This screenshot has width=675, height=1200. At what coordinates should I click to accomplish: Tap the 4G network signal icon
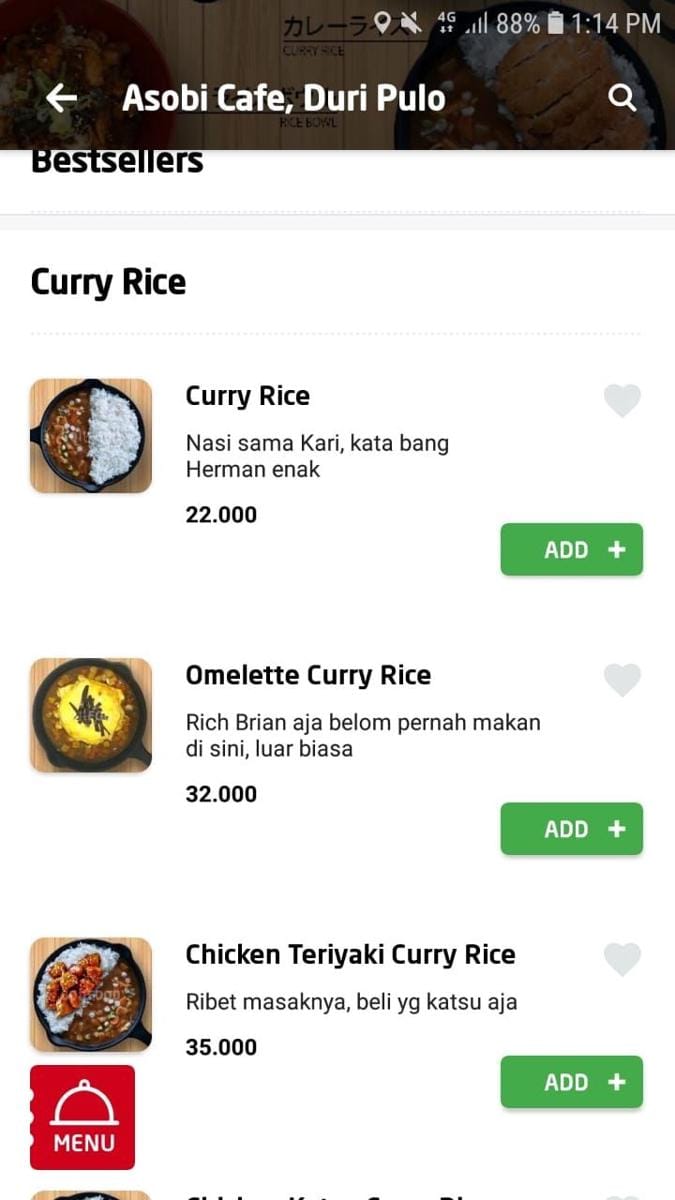coord(446,20)
